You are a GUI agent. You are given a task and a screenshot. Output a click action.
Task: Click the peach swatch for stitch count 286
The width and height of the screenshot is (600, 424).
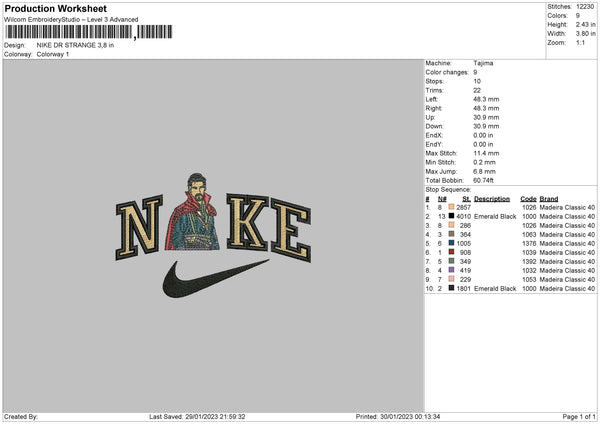[452, 225]
